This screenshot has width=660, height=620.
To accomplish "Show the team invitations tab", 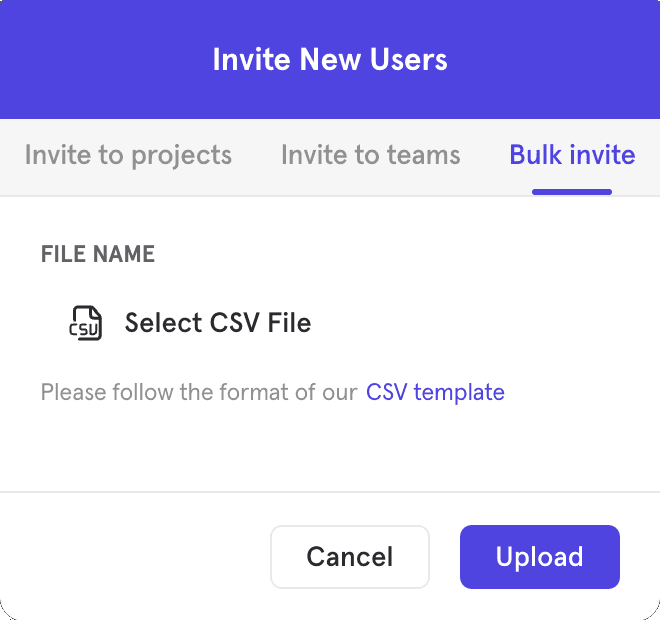I will click(371, 155).
